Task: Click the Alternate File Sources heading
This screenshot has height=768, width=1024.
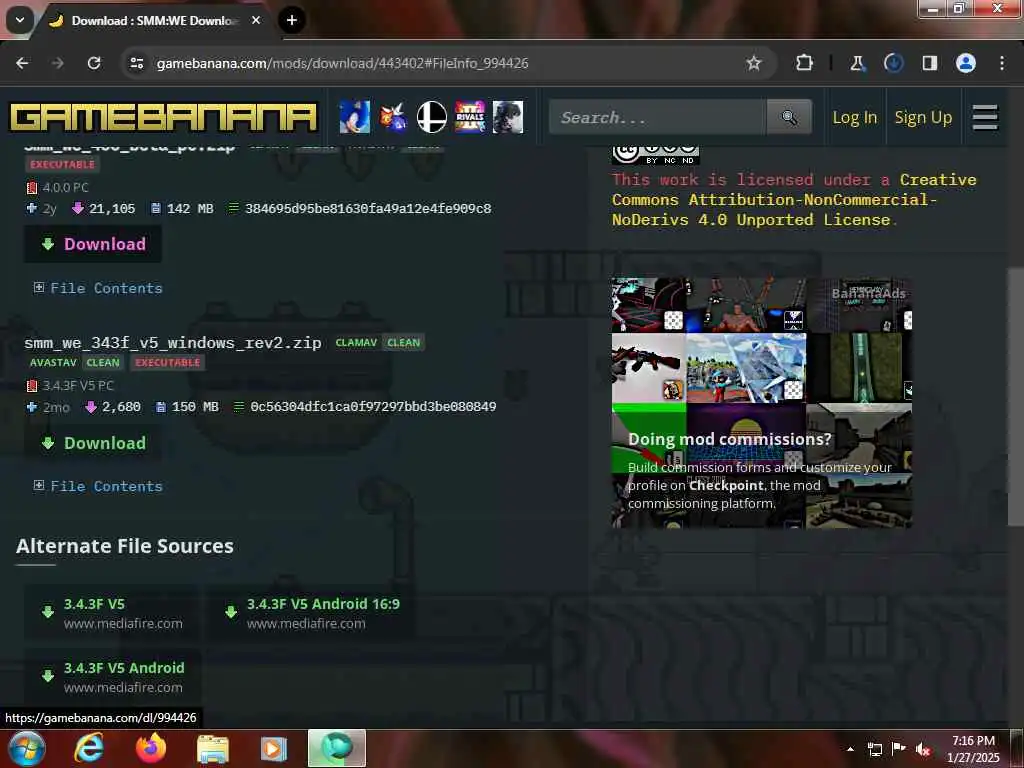Action: (125, 546)
